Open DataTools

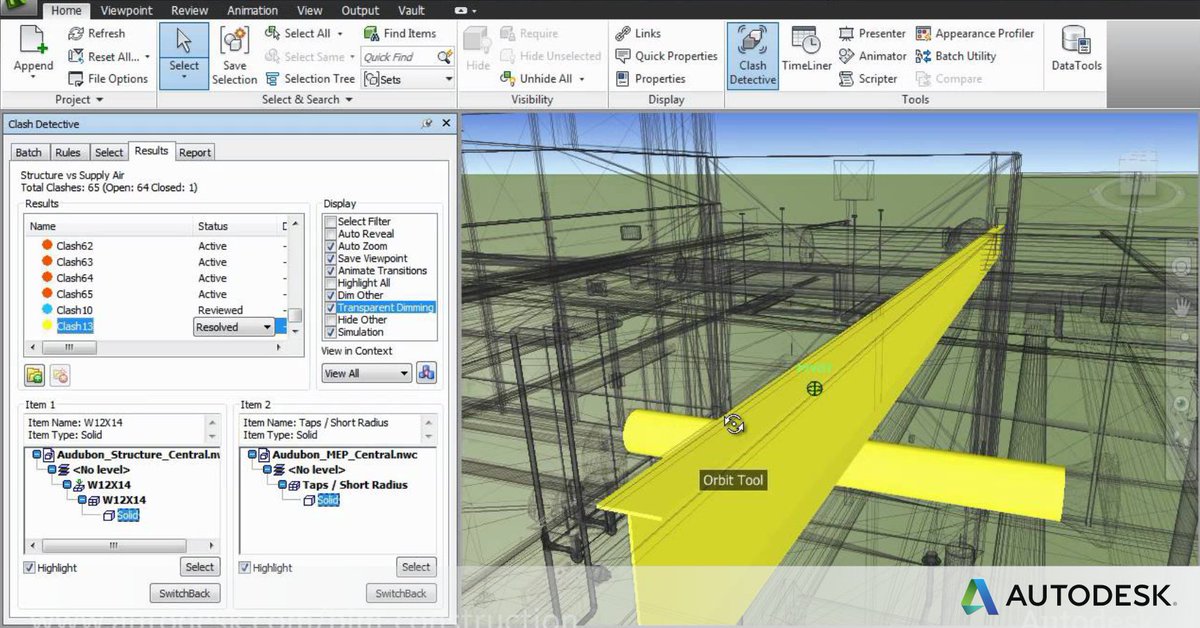[x=1075, y=50]
